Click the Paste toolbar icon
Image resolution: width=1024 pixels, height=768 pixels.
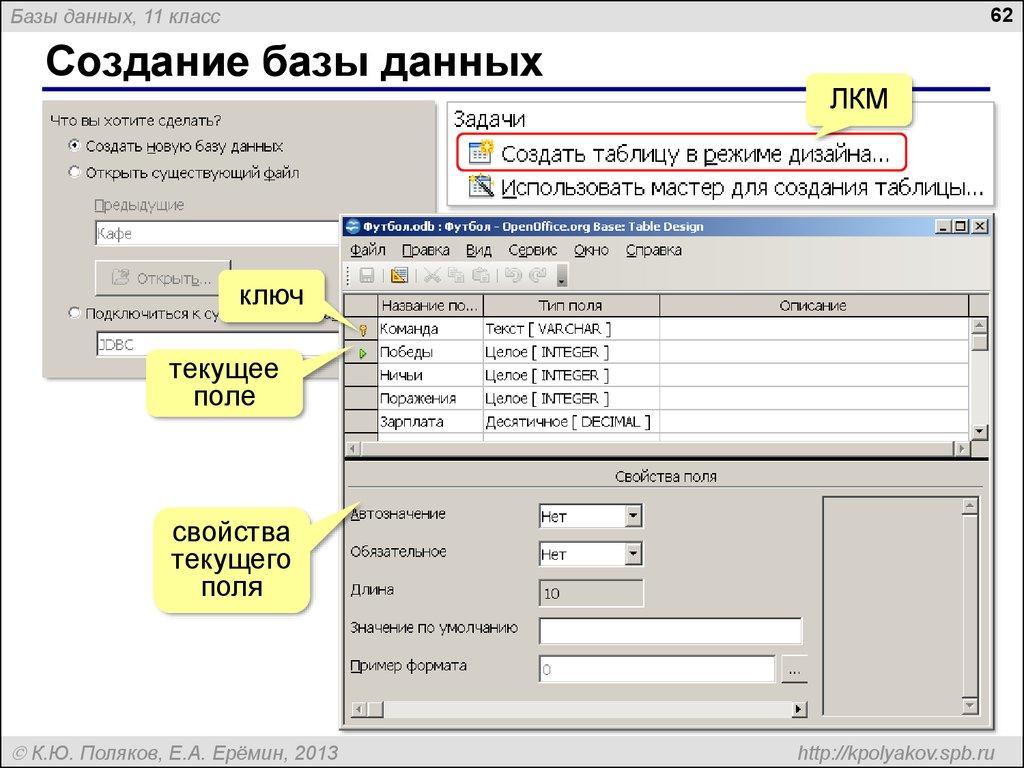point(480,274)
